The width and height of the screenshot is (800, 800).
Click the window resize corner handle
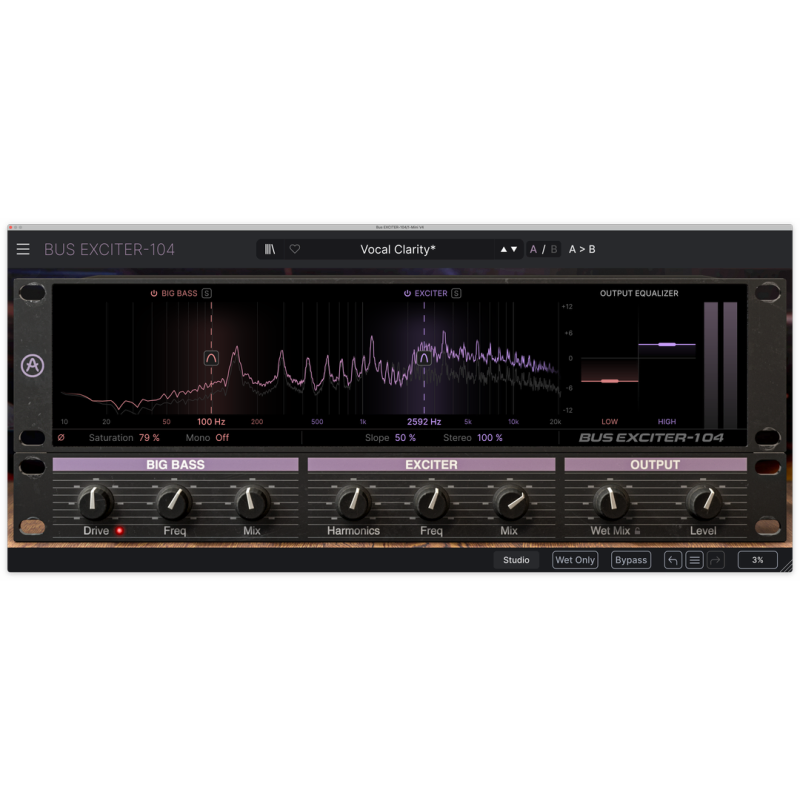(787, 565)
